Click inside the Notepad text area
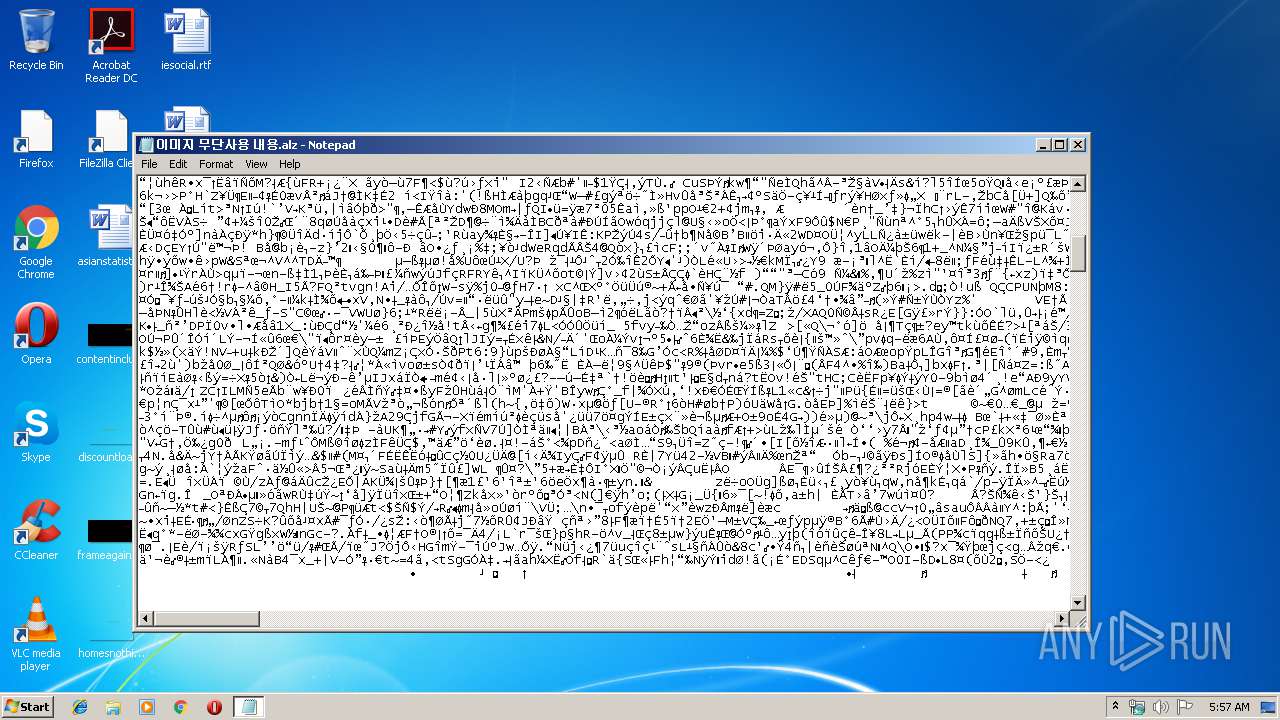Image resolution: width=1280 pixels, height=720 pixels. point(604,393)
